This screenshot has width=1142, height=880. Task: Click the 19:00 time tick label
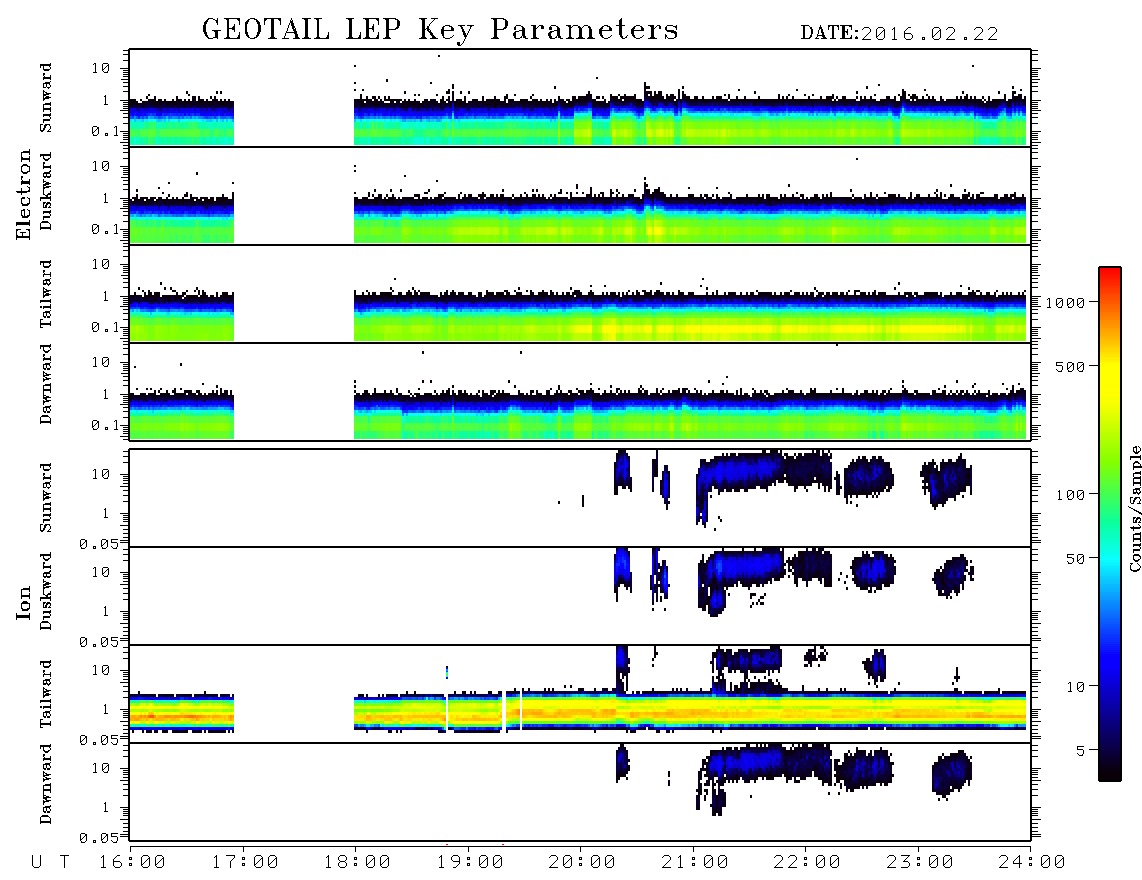click(470, 863)
